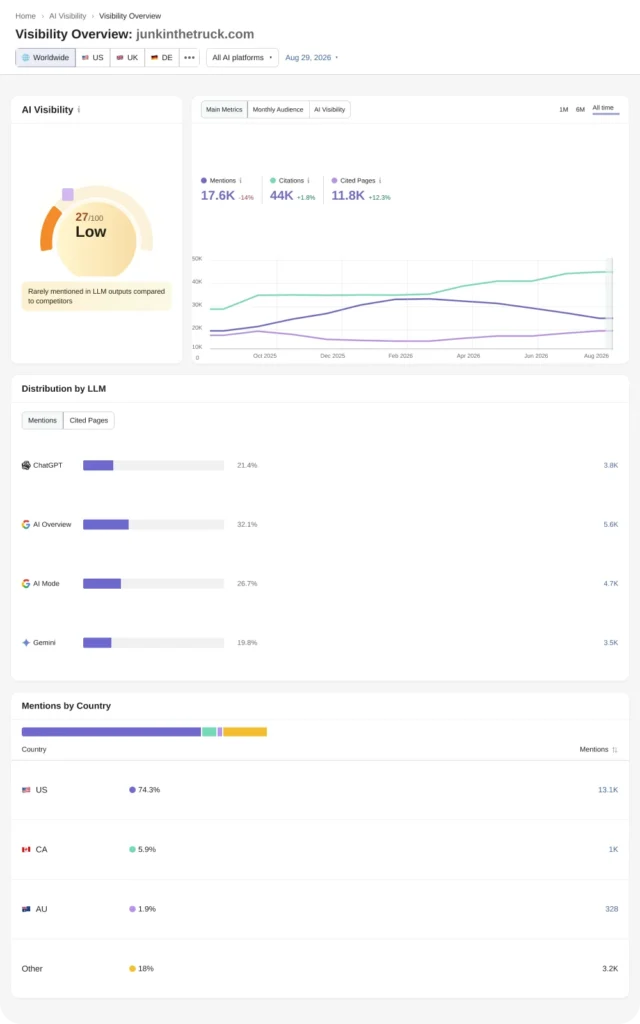Toggle the Mentions series legend dot
Screen dimensions: 640x1024
click(x=204, y=180)
